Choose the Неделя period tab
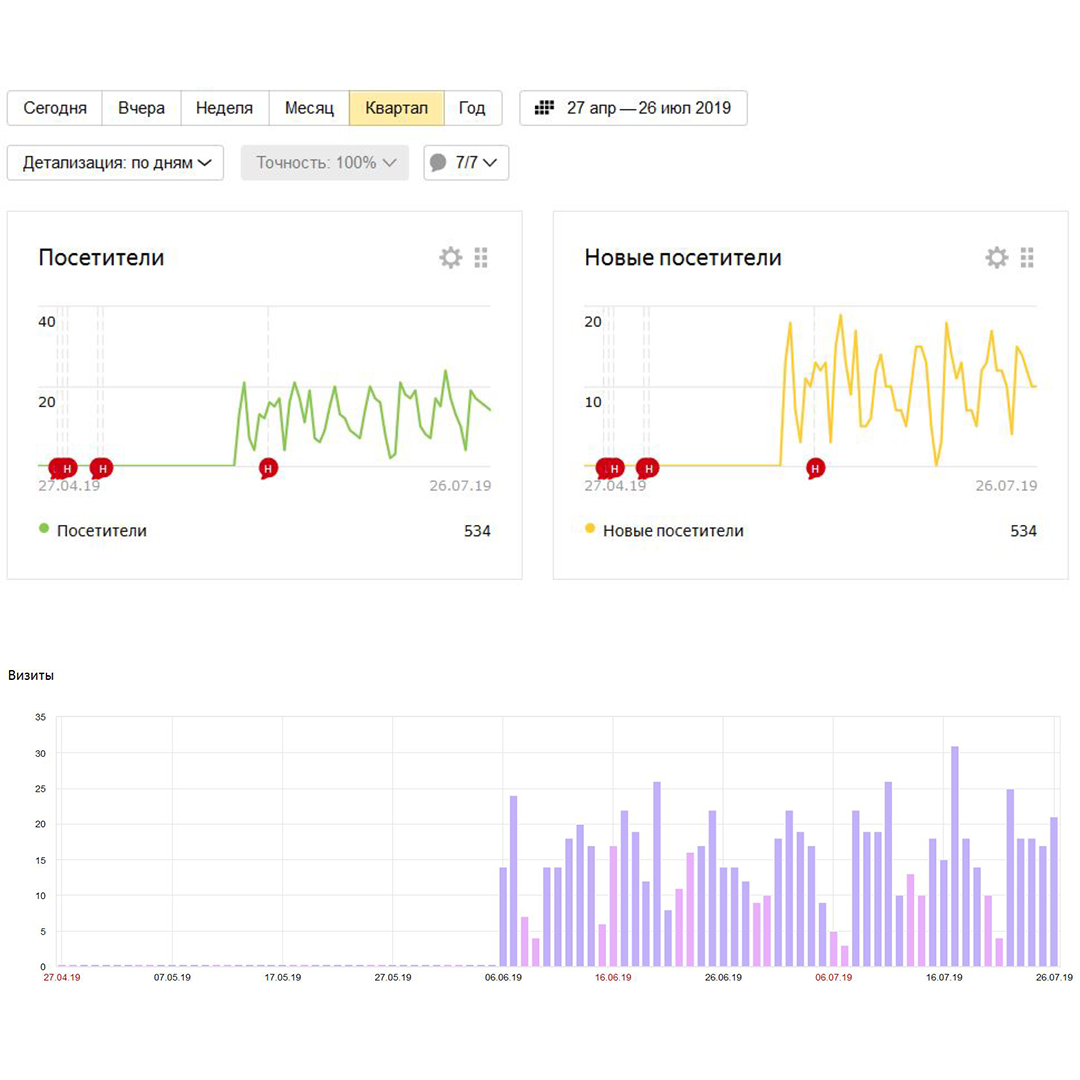Image resolution: width=1080 pixels, height=1080 pixels. [x=225, y=108]
